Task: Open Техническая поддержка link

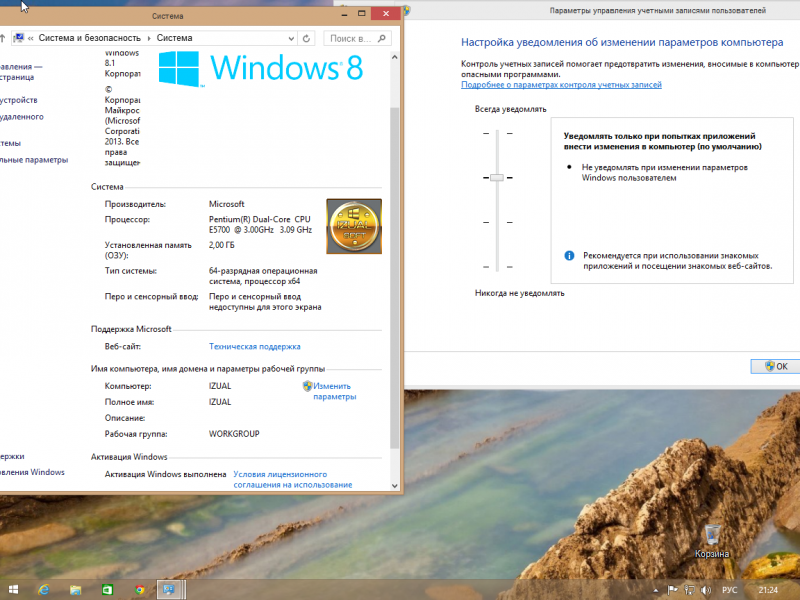Action: (255, 346)
